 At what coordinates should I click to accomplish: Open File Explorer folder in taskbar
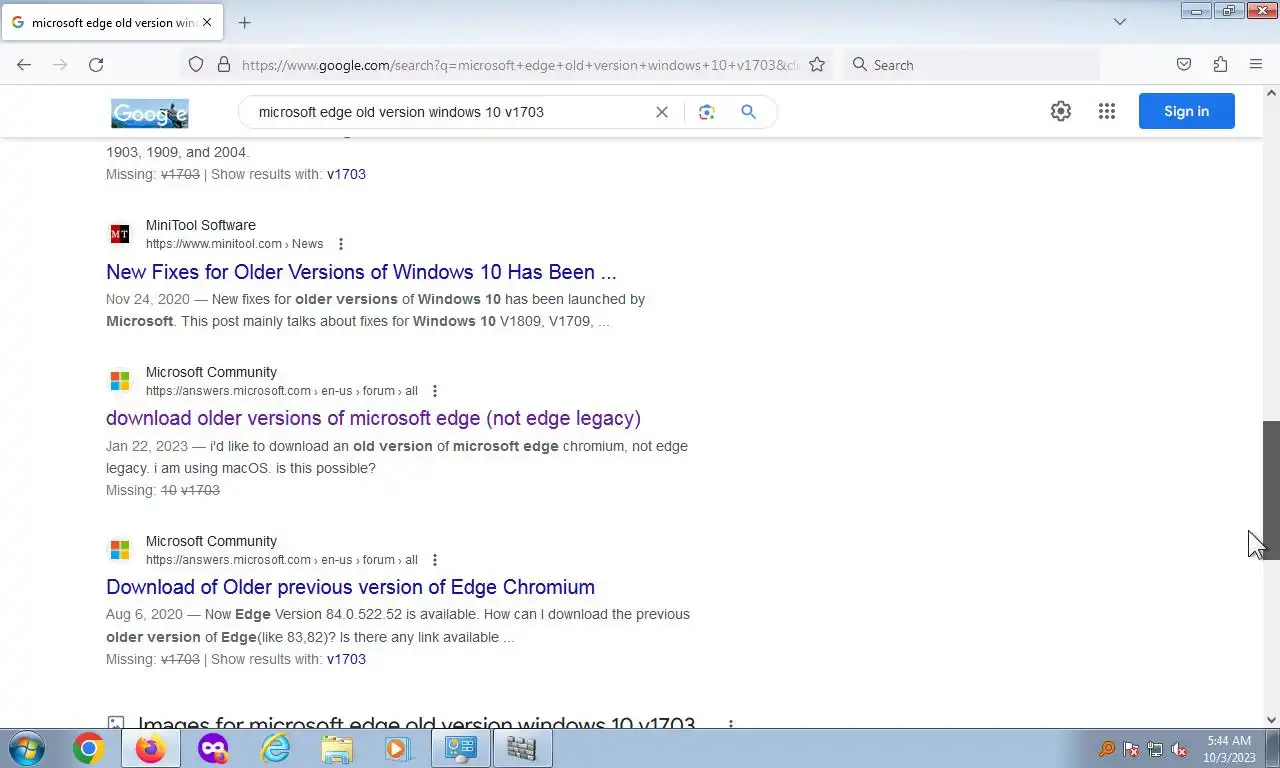pyautogui.click(x=337, y=748)
